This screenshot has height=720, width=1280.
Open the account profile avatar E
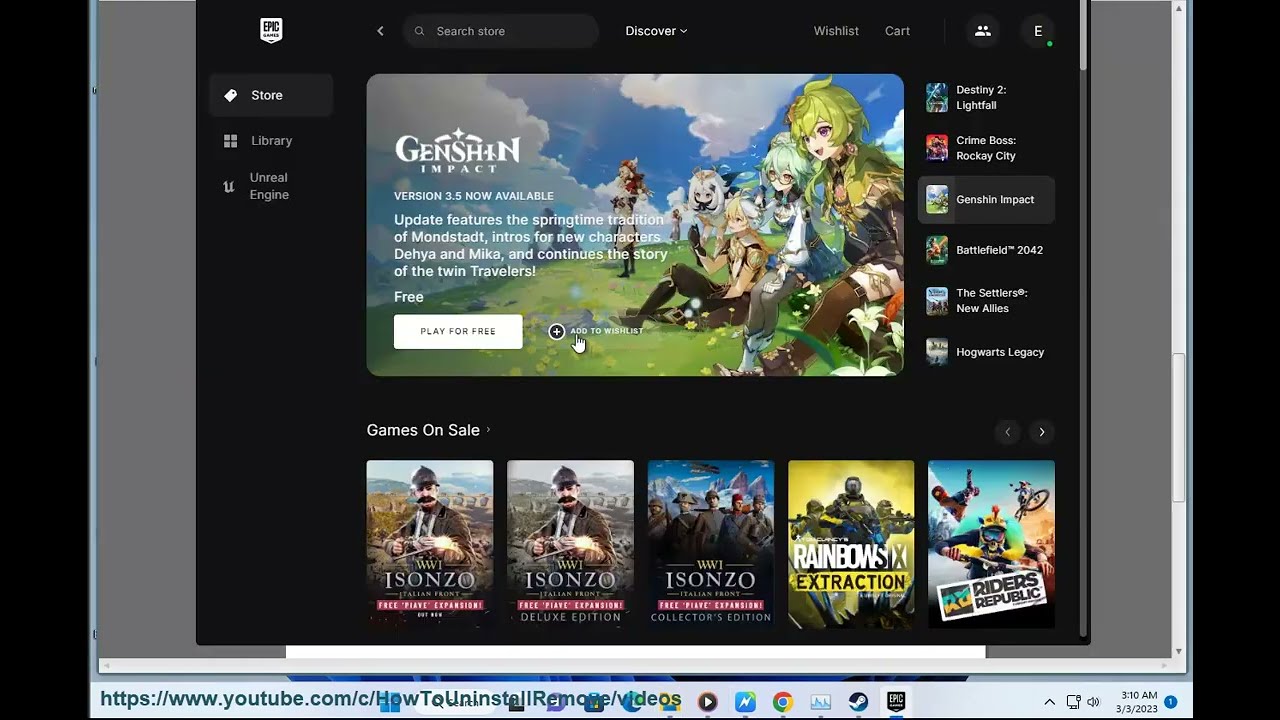[1038, 31]
